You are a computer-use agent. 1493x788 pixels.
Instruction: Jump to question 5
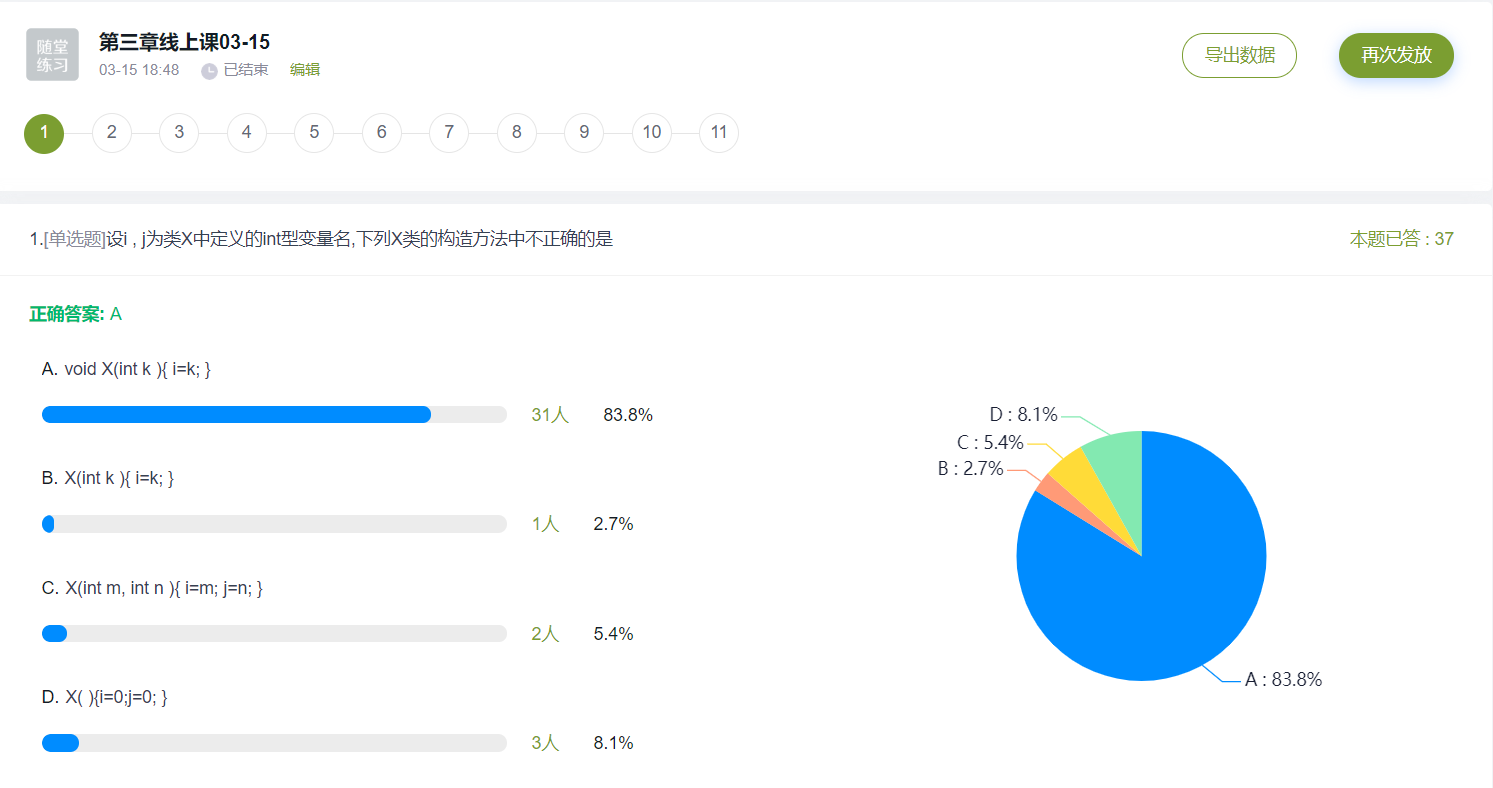point(314,133)
